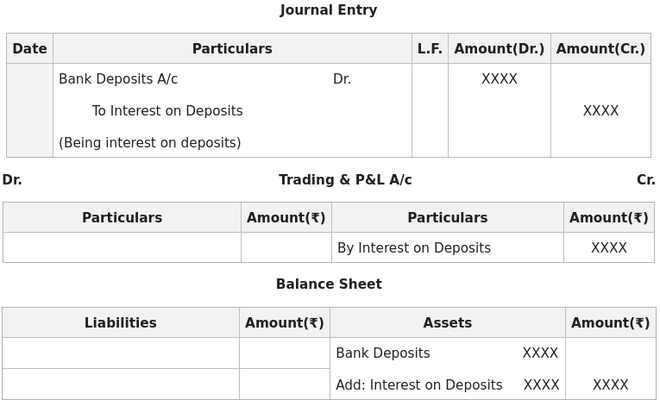Select the narration Being interest on deposits
The height and width of the screenshot is (406, 660).
pos(150,143)
